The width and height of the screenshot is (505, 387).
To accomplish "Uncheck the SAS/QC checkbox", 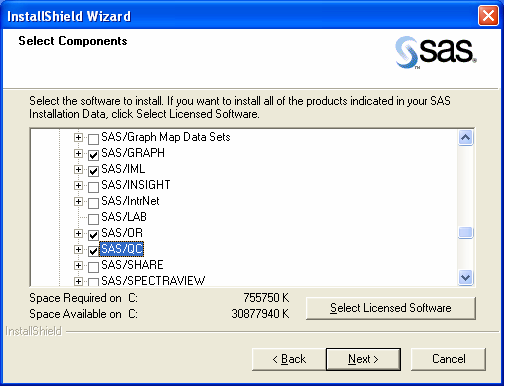I will [x=93, y=251].
